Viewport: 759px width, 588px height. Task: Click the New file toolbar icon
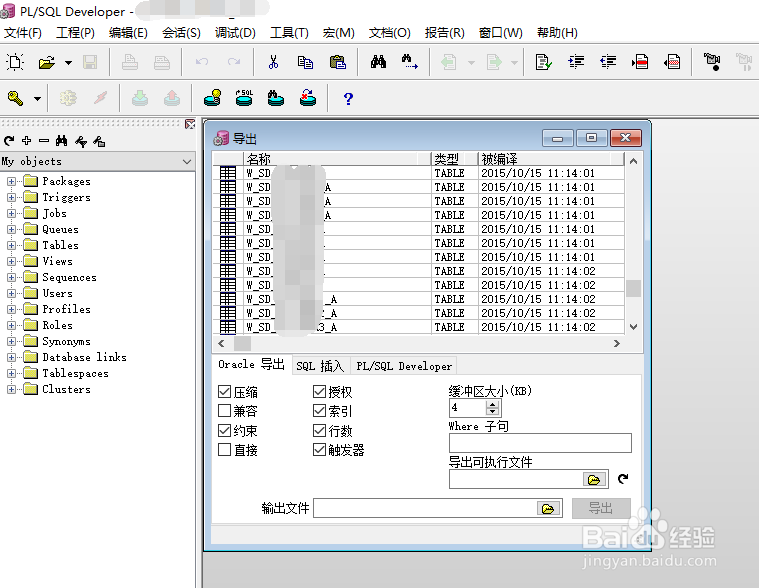tap(15, 62)
